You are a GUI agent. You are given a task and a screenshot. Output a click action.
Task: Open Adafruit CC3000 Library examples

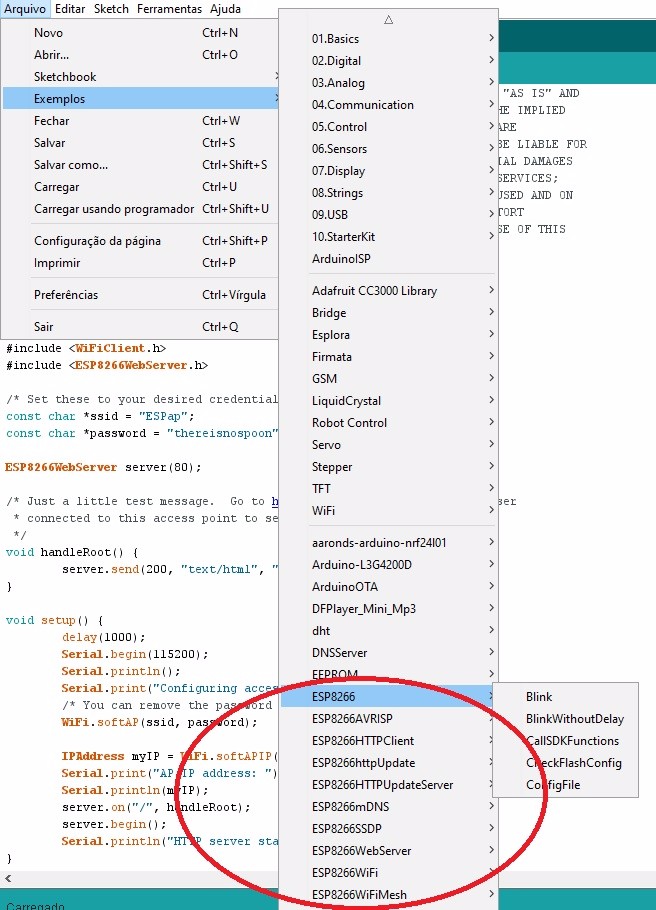coord(388,291)
